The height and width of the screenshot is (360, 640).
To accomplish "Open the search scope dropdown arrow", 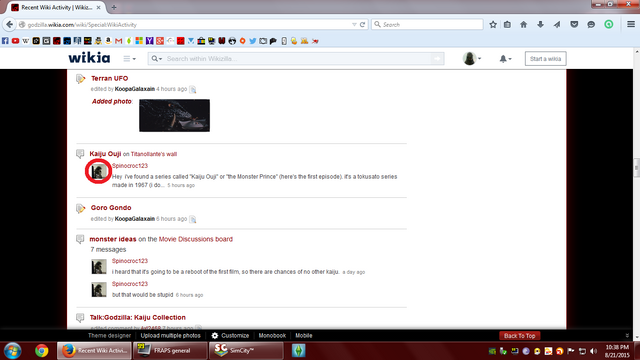I will 157,59.
